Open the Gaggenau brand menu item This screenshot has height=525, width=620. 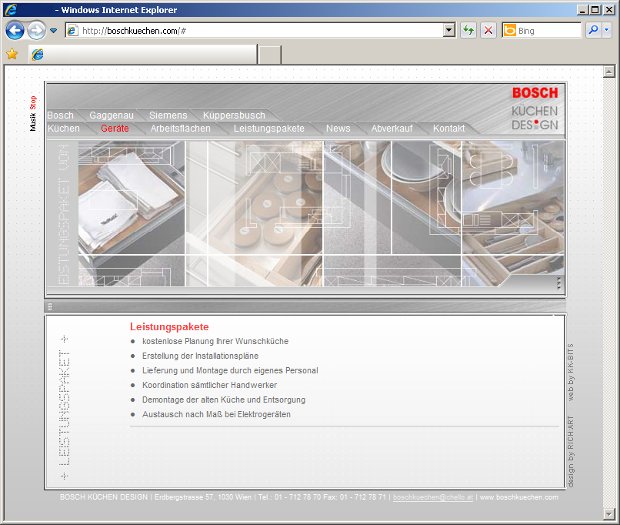[x=111, y=115]
